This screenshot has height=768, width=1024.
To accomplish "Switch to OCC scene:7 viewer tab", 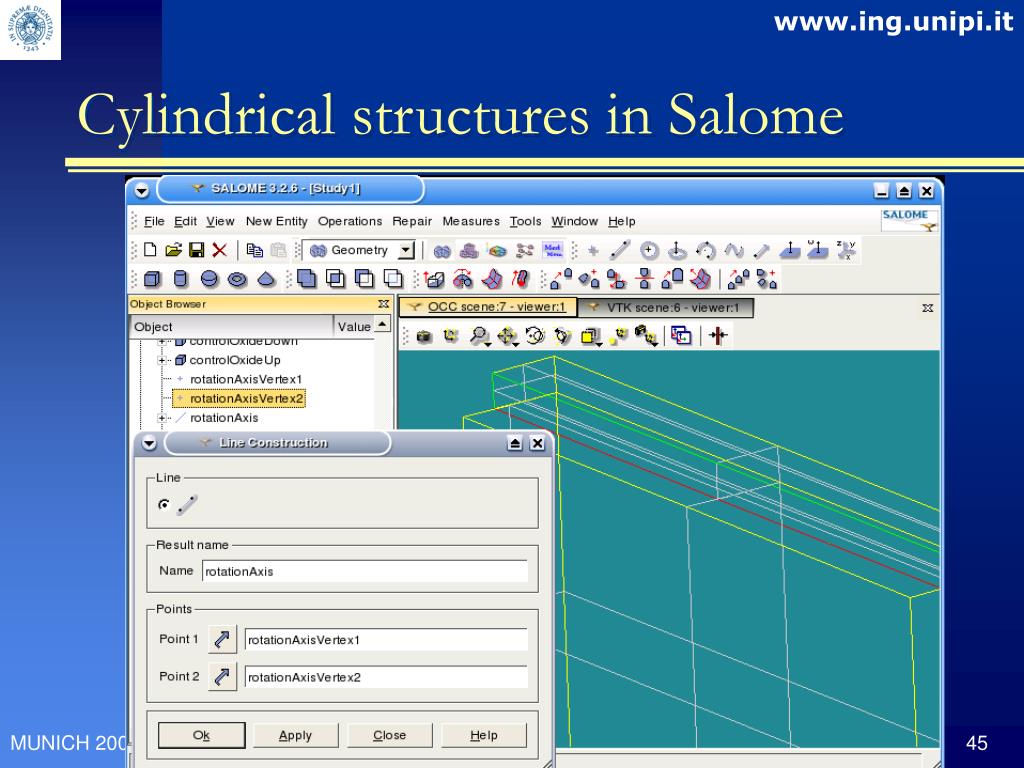I will point(488,307).
